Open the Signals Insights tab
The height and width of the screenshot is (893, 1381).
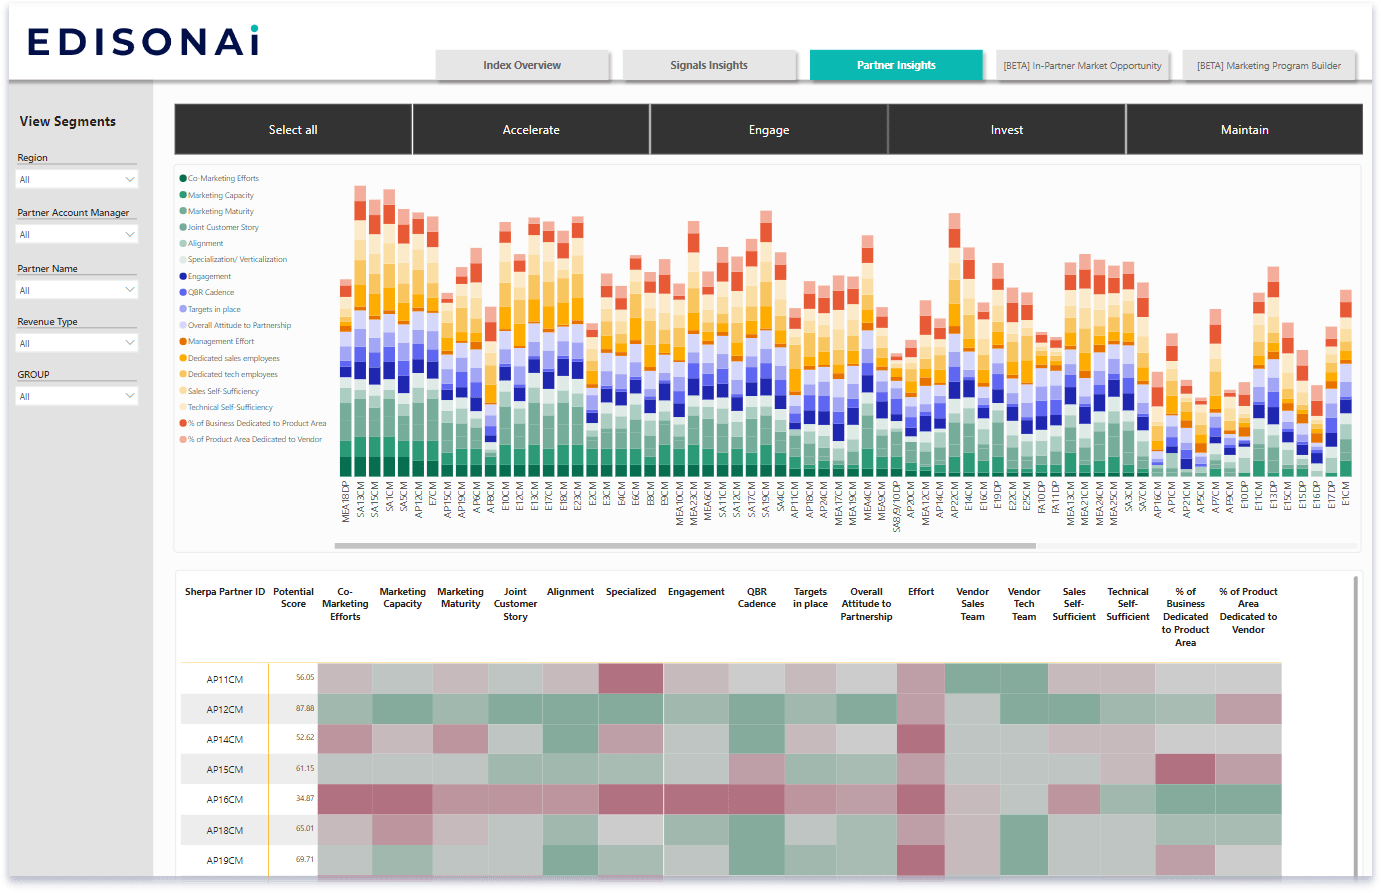click(x=709, y=66)
